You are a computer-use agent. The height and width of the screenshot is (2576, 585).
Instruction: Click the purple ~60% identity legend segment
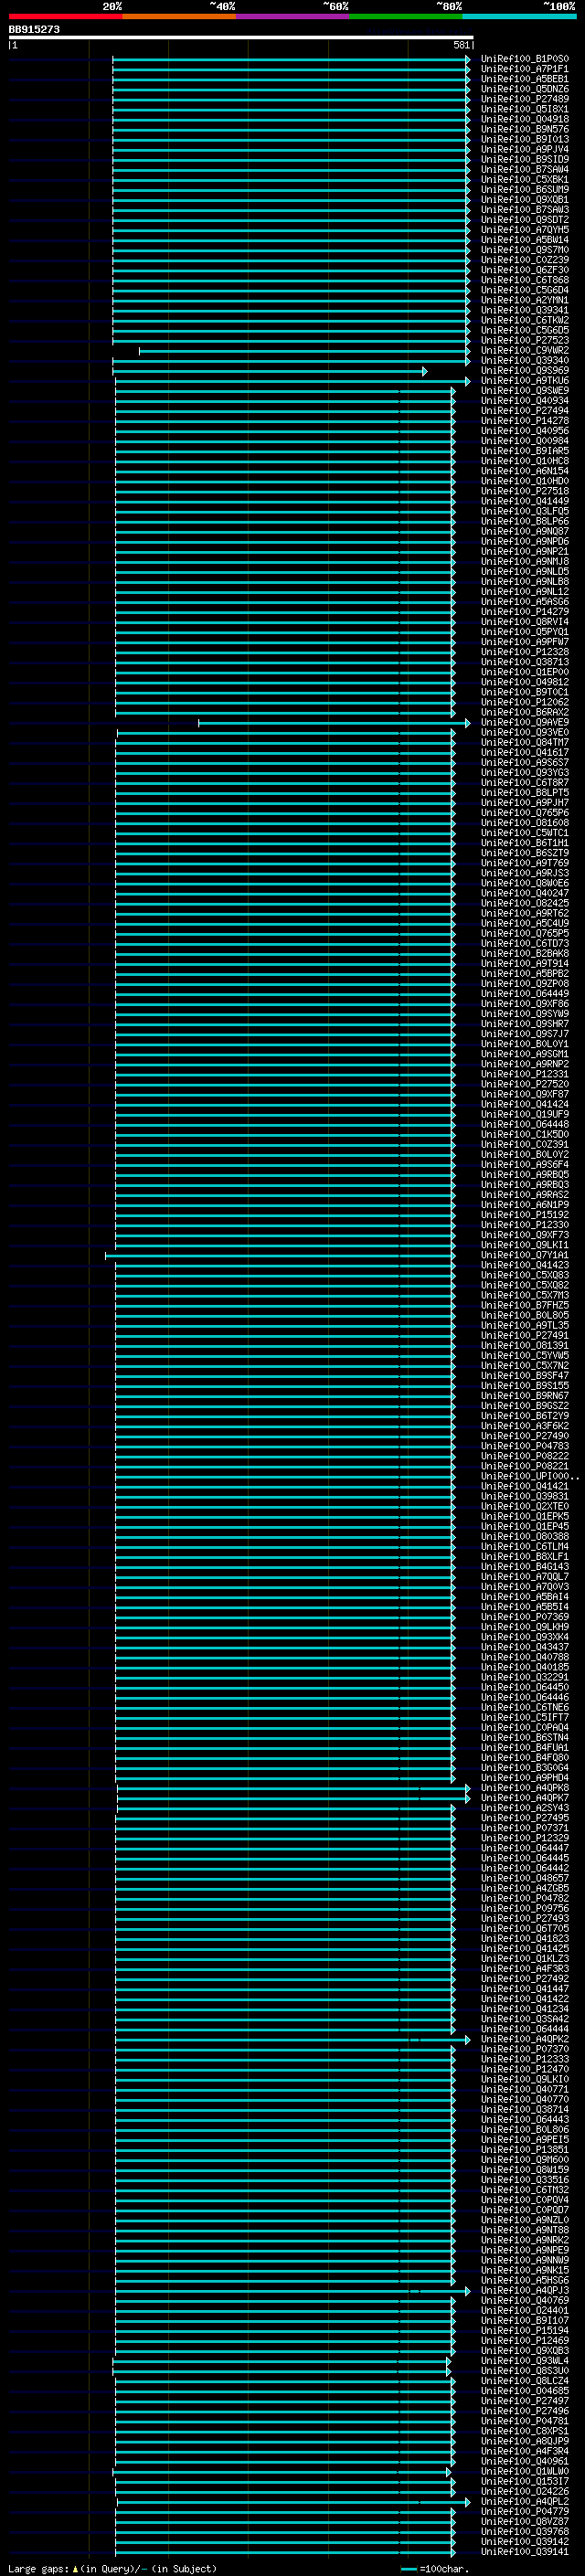point(293,16)
